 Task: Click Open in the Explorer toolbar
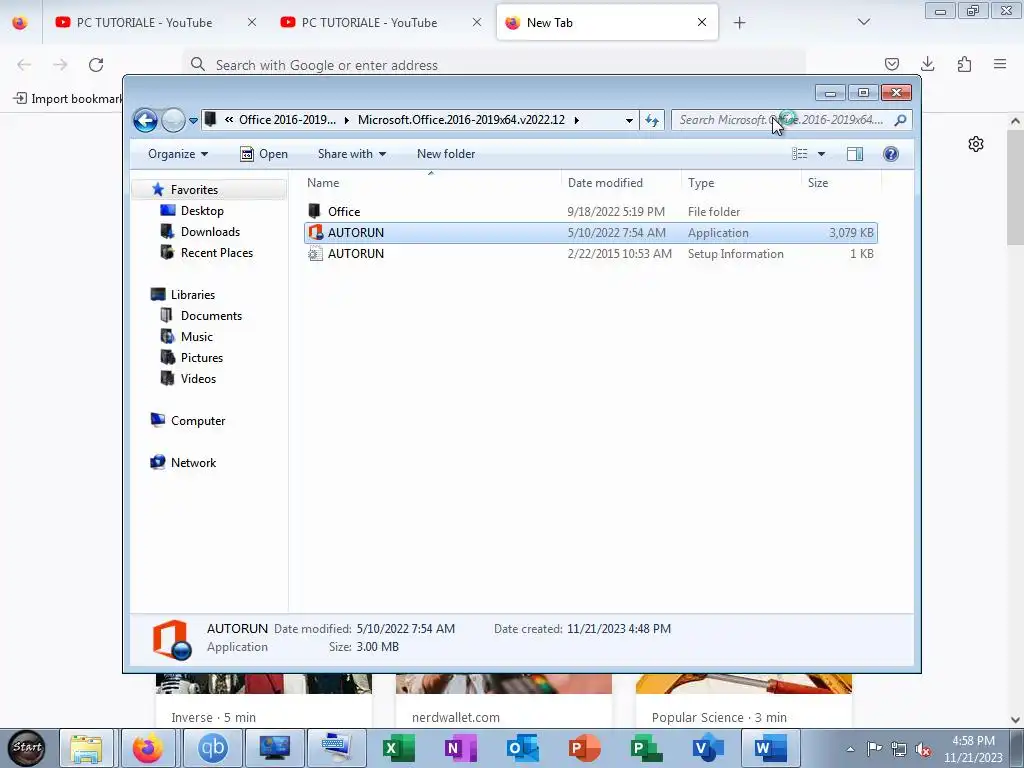click(264, 154)
